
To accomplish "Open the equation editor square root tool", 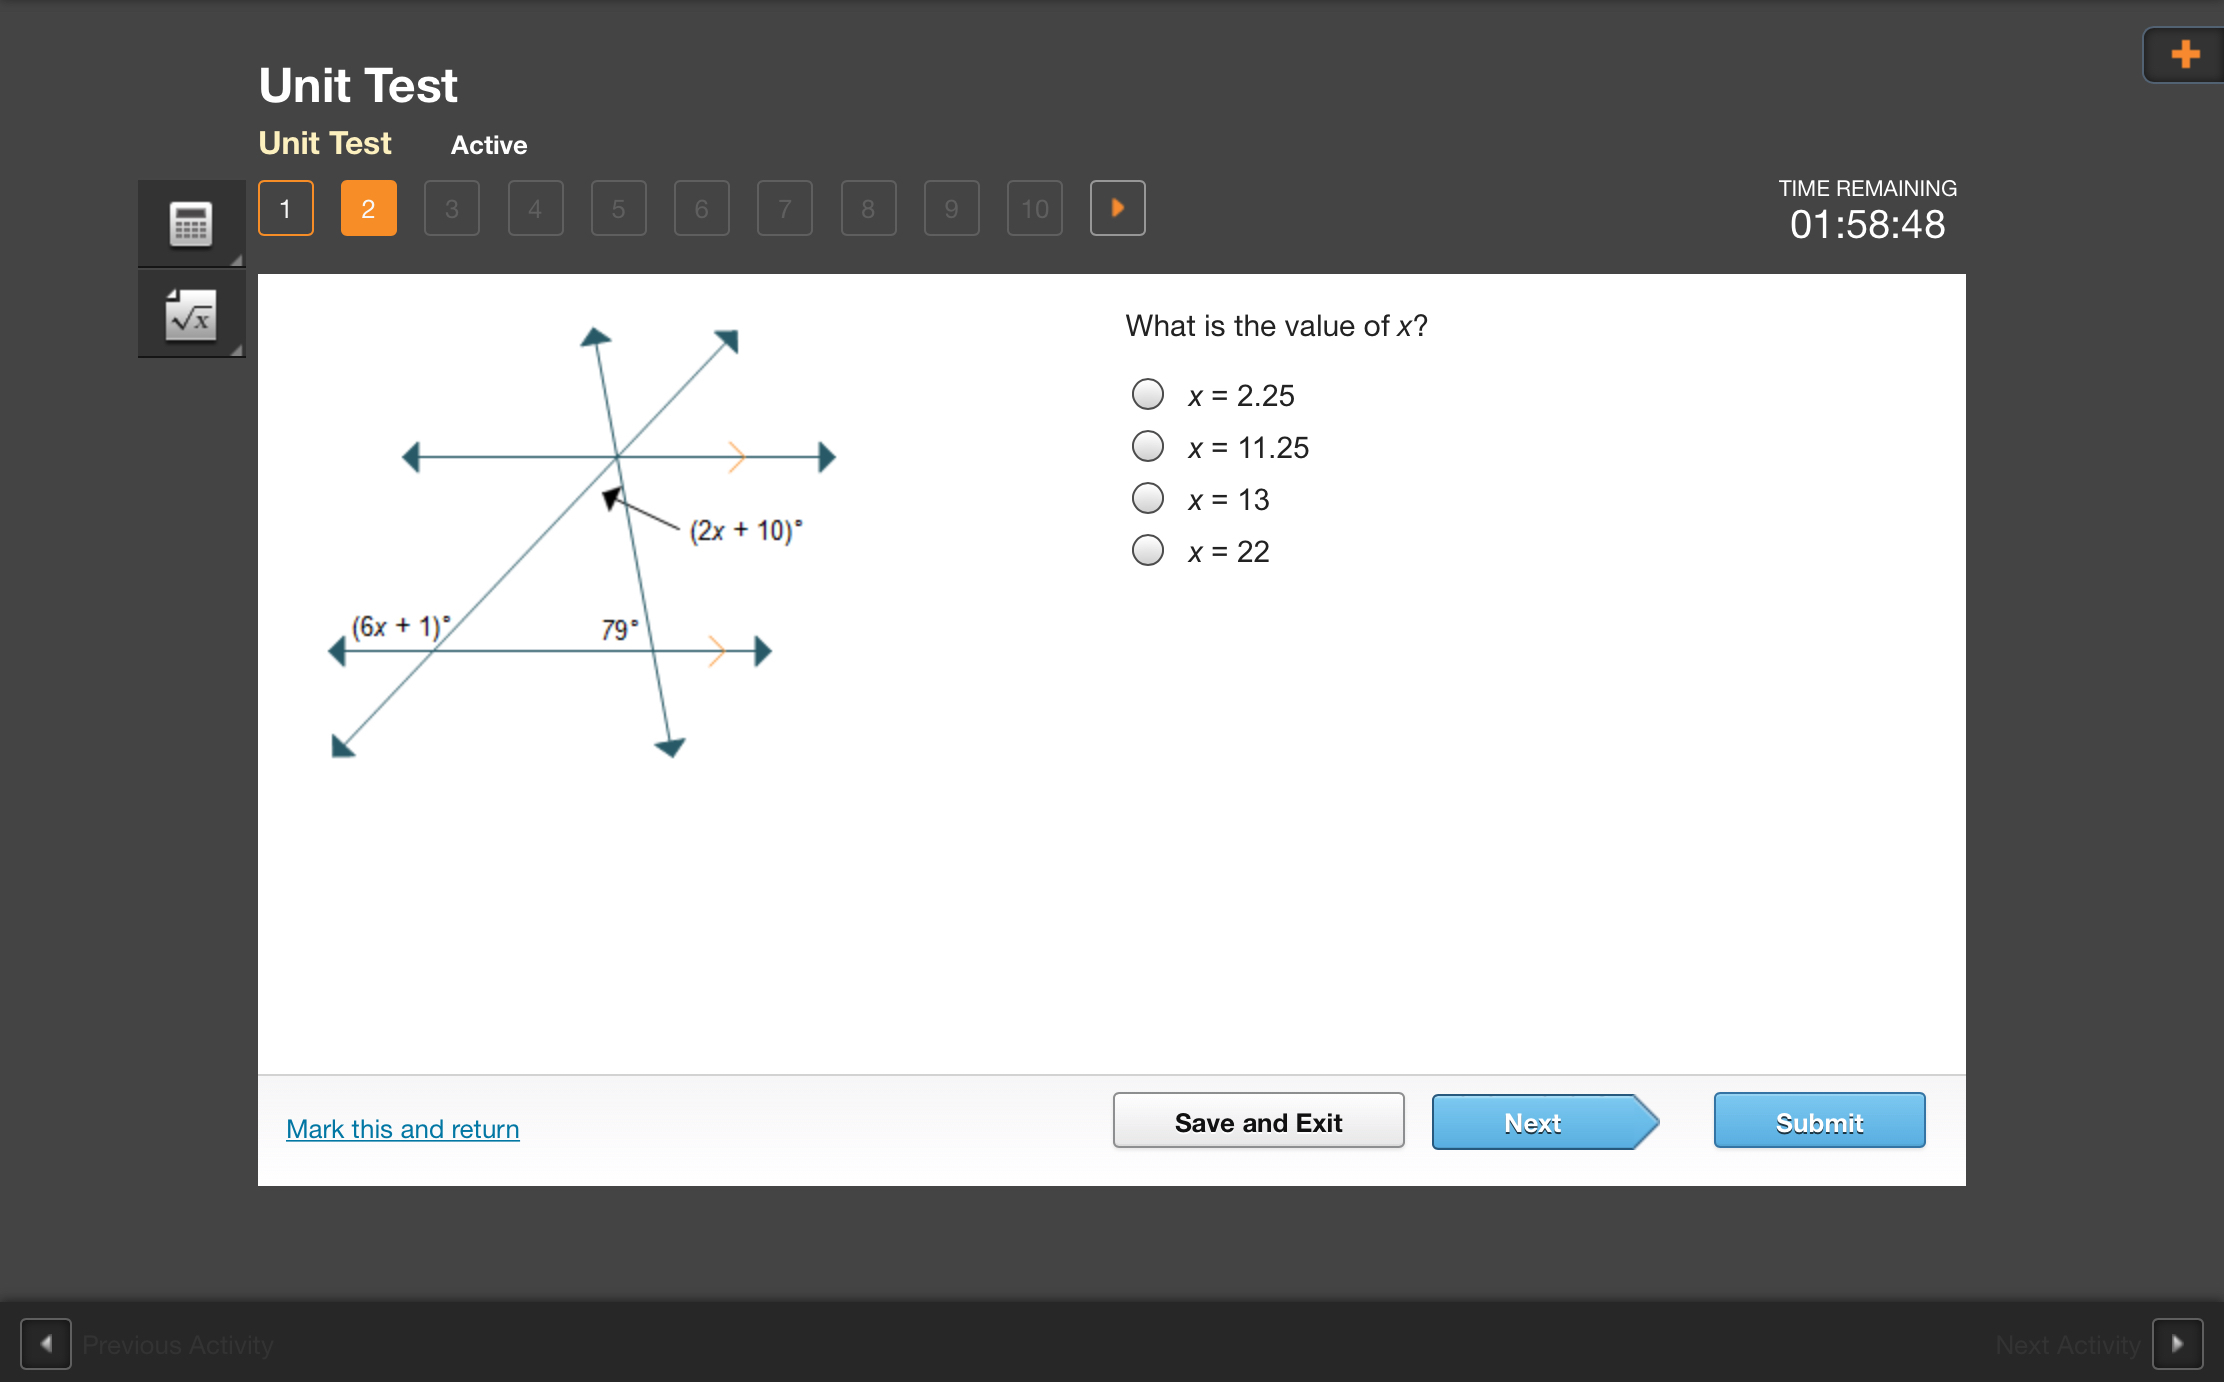I will point(190,315).
